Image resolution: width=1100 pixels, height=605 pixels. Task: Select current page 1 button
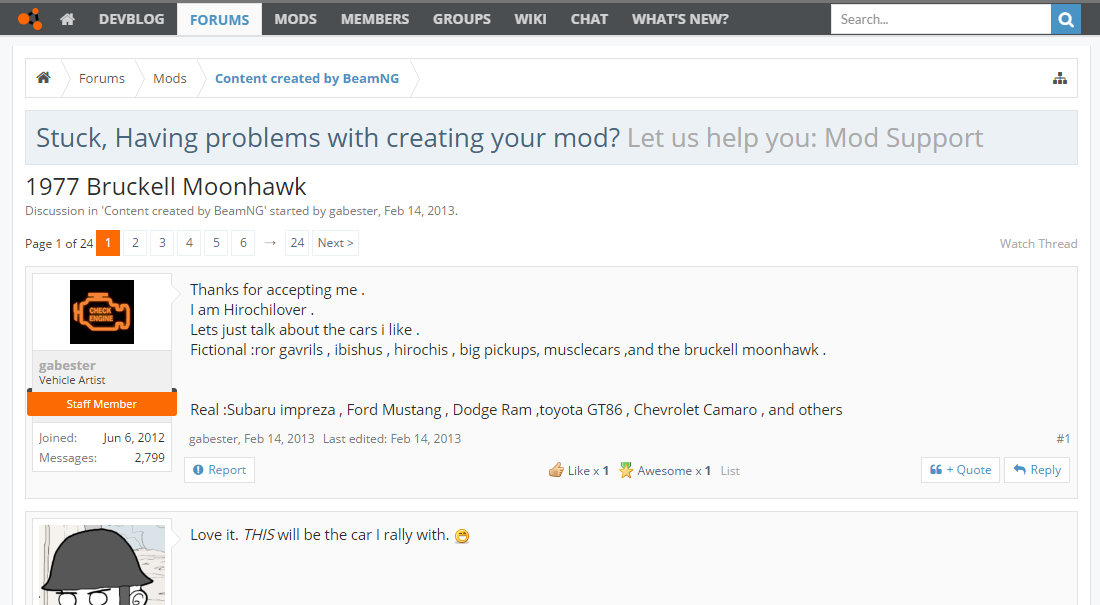[x=108, y=243]
